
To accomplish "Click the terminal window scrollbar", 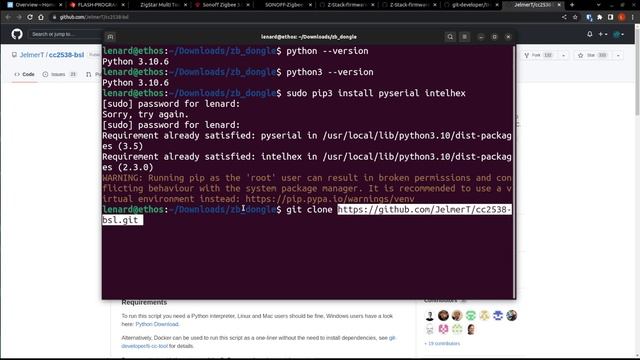I will 514,171.
